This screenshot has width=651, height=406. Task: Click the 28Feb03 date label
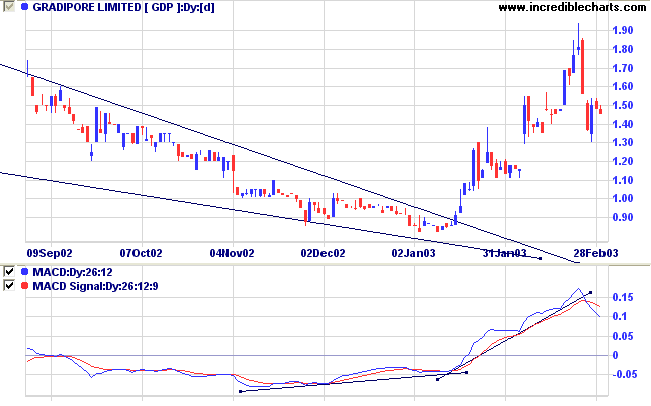pos(596,253)
